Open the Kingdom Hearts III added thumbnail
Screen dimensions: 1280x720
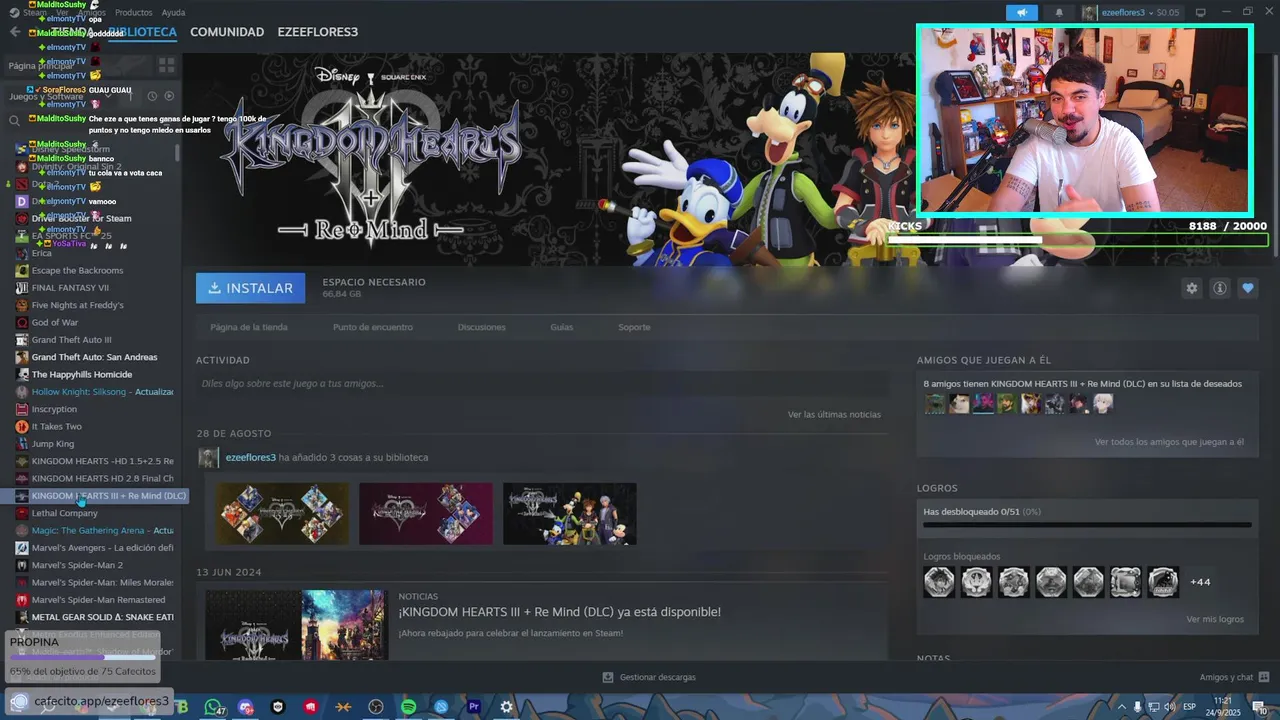click(569, 514)
